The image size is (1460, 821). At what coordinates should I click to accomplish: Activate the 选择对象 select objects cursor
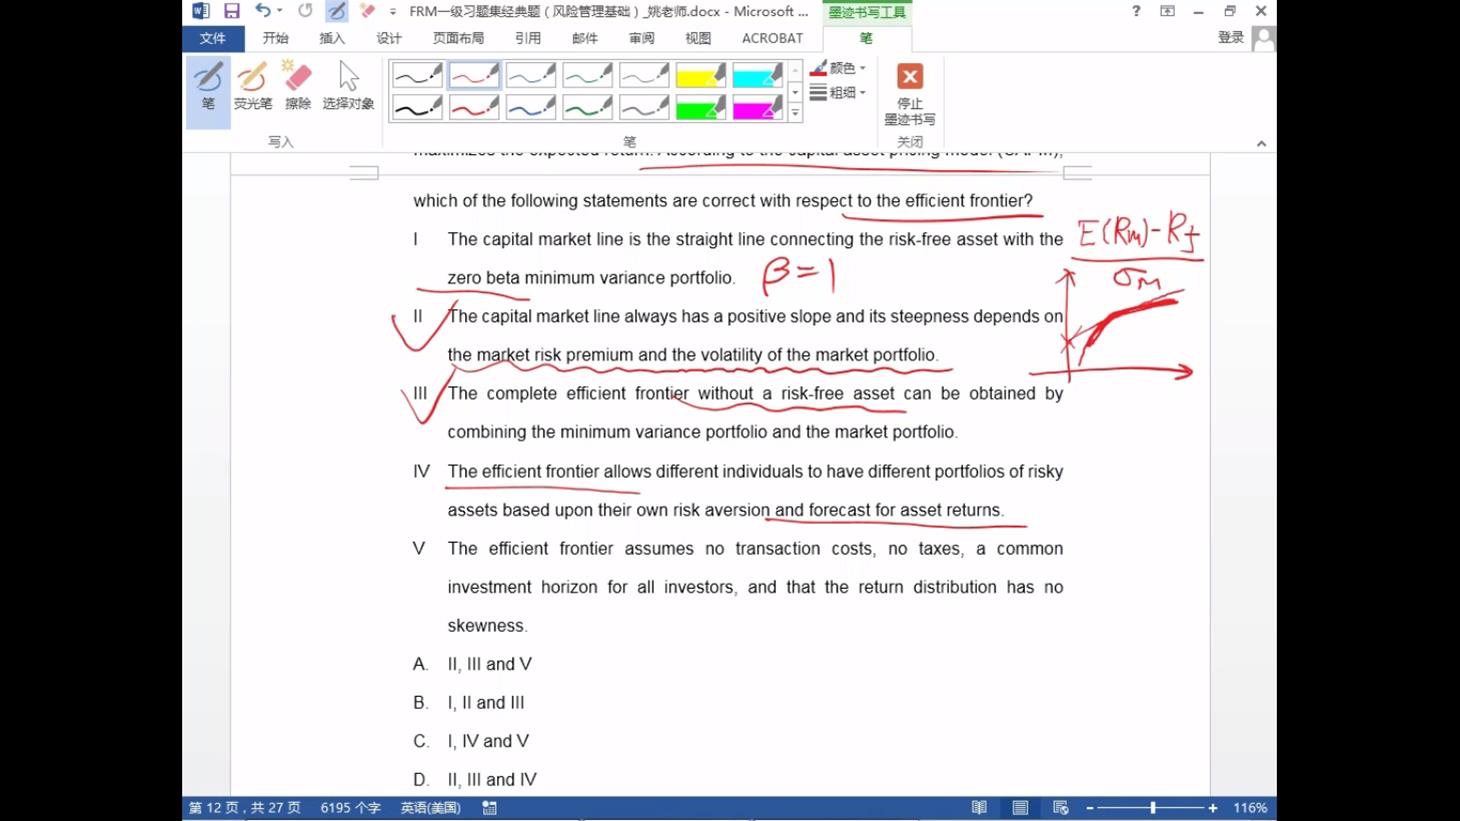(x=348, y=86)
